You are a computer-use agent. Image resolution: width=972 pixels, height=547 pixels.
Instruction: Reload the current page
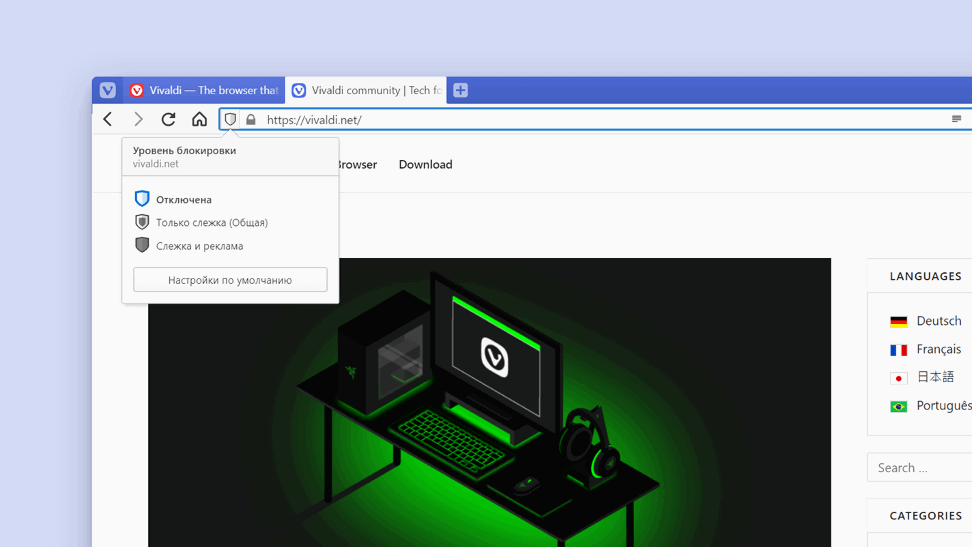(169, 119)
